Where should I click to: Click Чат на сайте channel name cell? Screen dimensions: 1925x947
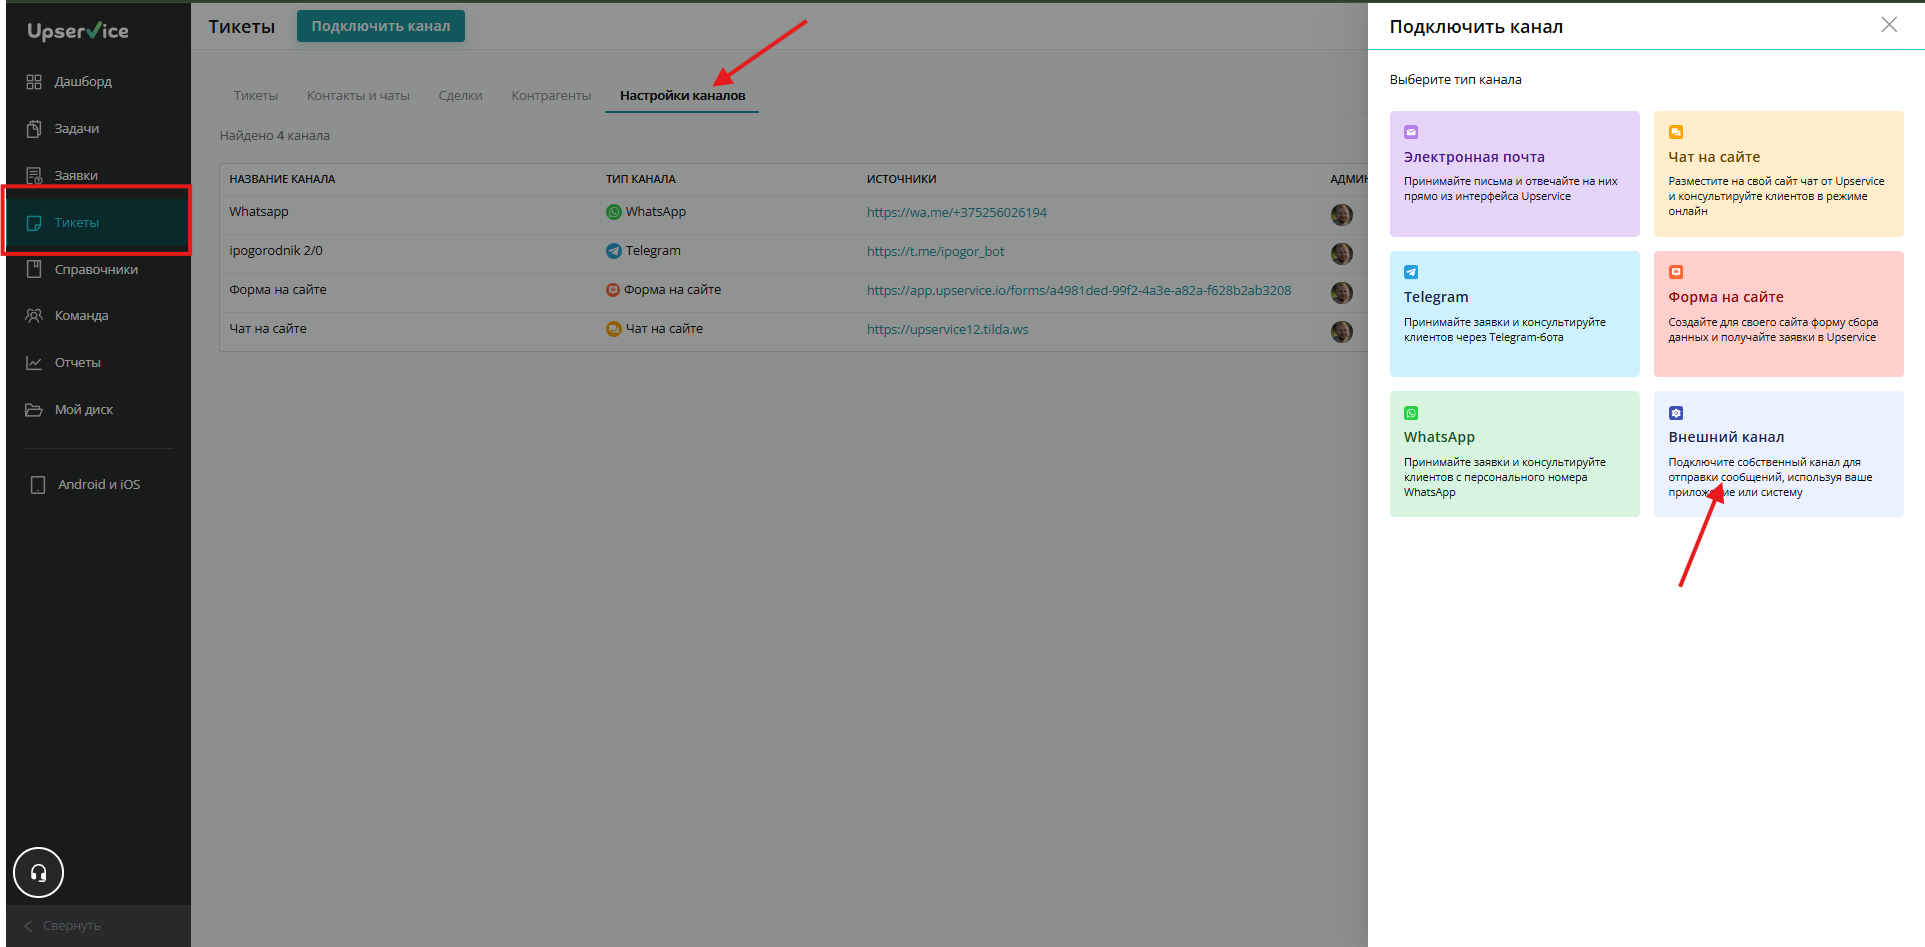(268, 329)
